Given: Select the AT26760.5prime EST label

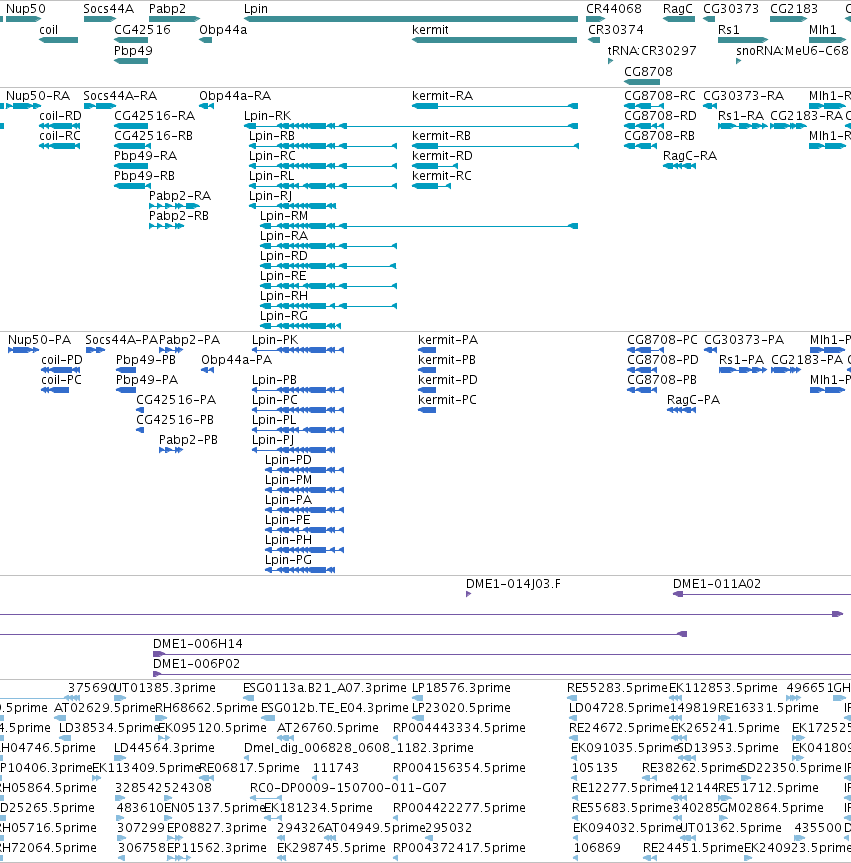Looking at the screenshot, I should pyautogui.click(x=328, y=728).
